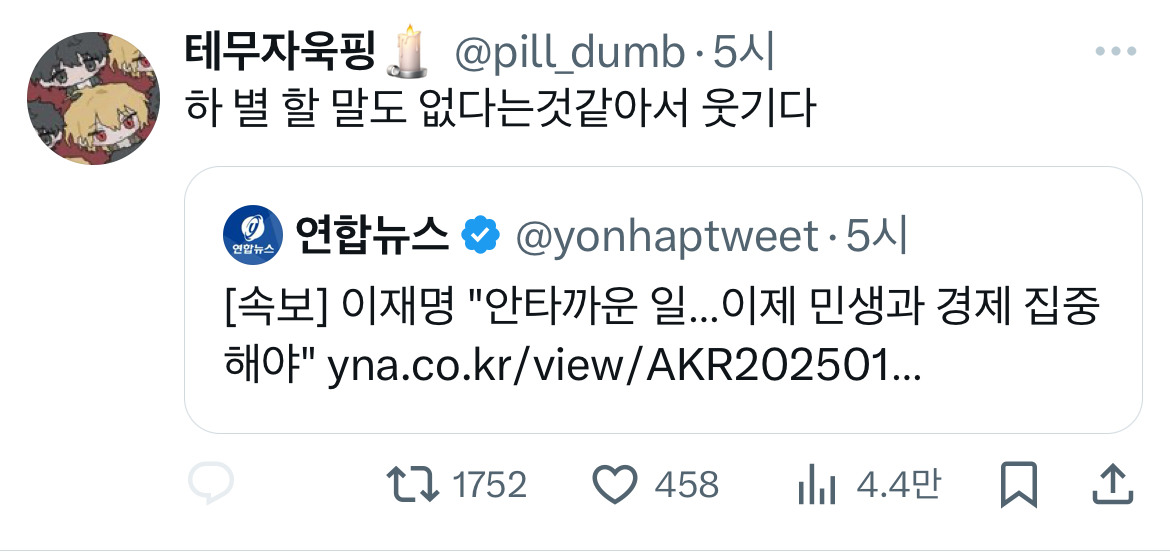
Task: Open the three-dot more options menu
Action: 1116,51
